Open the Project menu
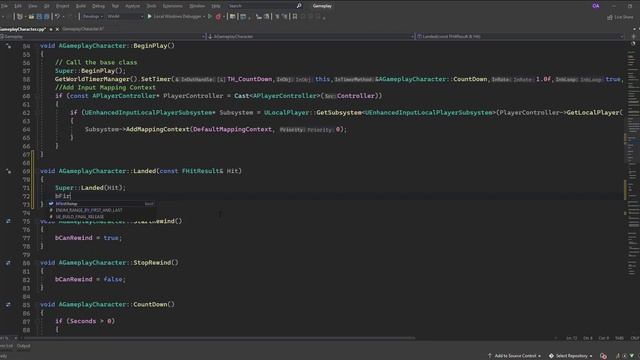Viewport: 640px width, 360px height. pos(62,6)
